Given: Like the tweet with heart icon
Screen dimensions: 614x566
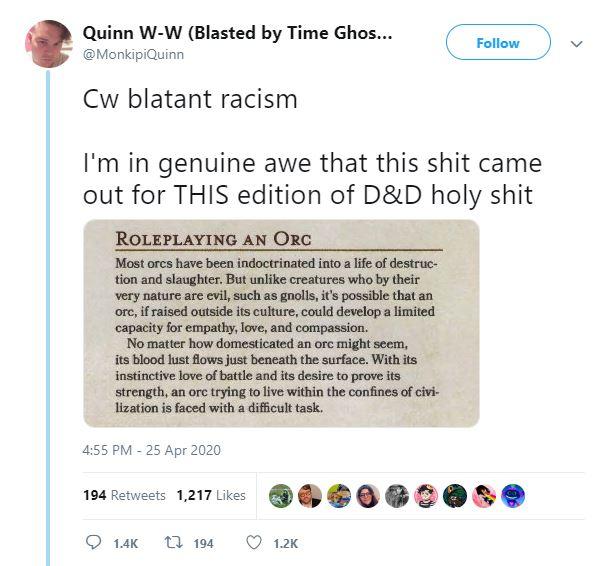Looking at the screenshot, I should 254,543.
